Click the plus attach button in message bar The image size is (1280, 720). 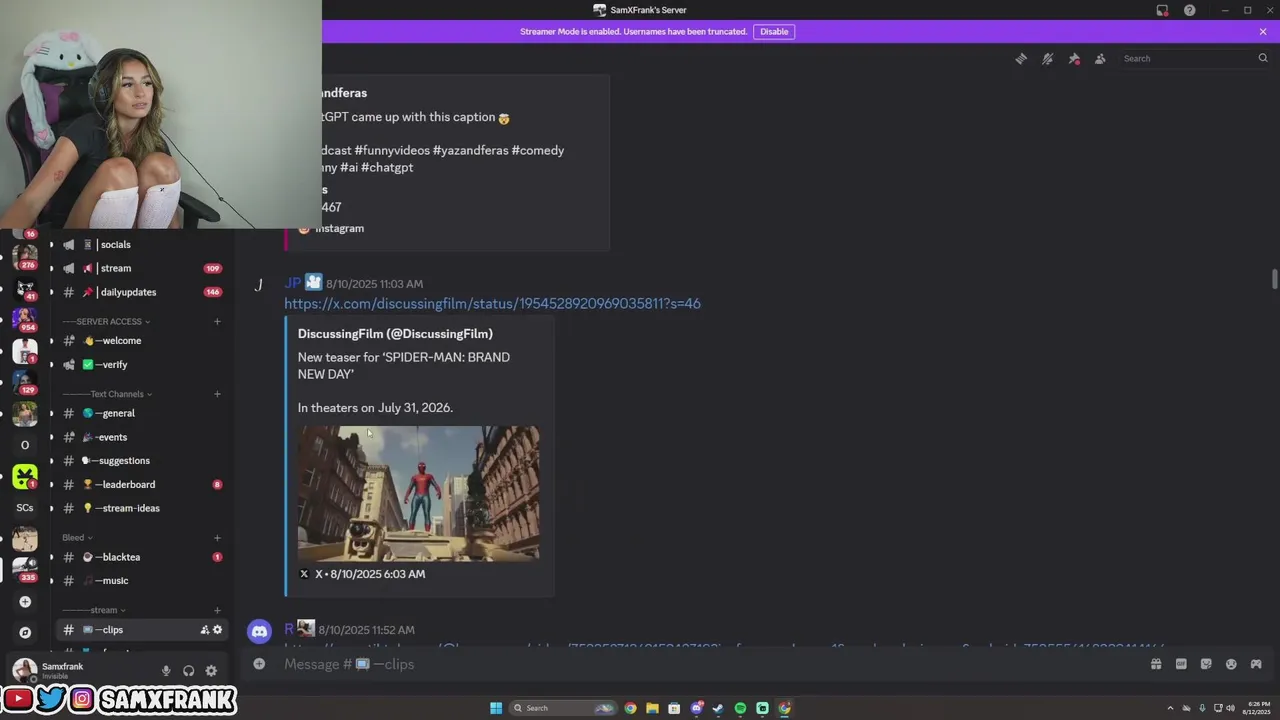(259, 664)
